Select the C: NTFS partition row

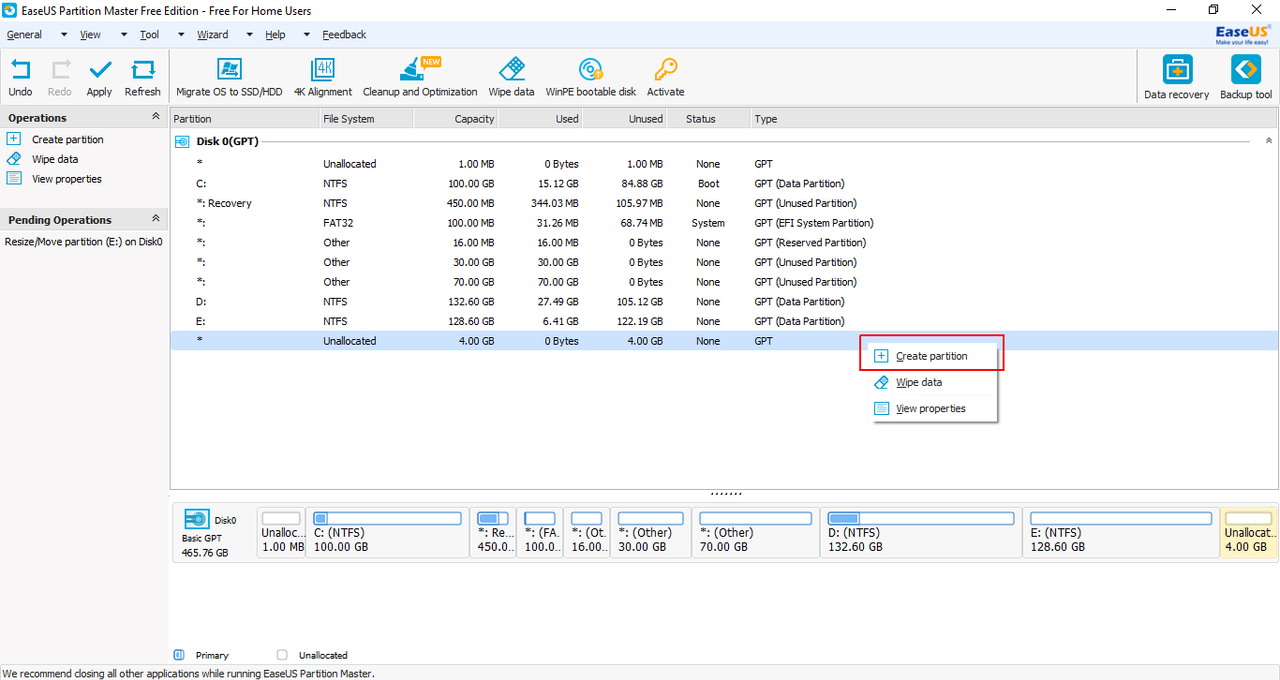pos(724,183)
